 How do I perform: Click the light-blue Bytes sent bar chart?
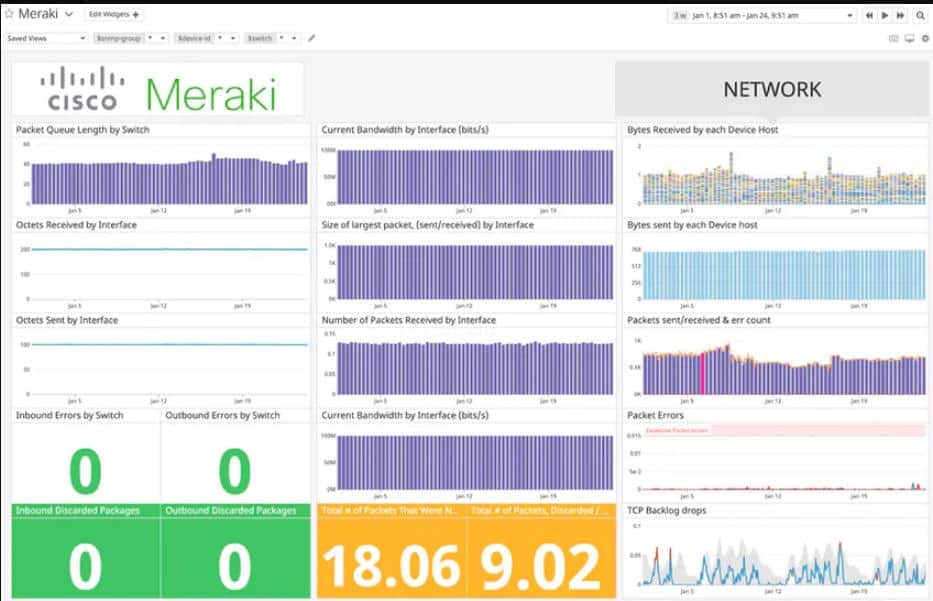point(784,275)
